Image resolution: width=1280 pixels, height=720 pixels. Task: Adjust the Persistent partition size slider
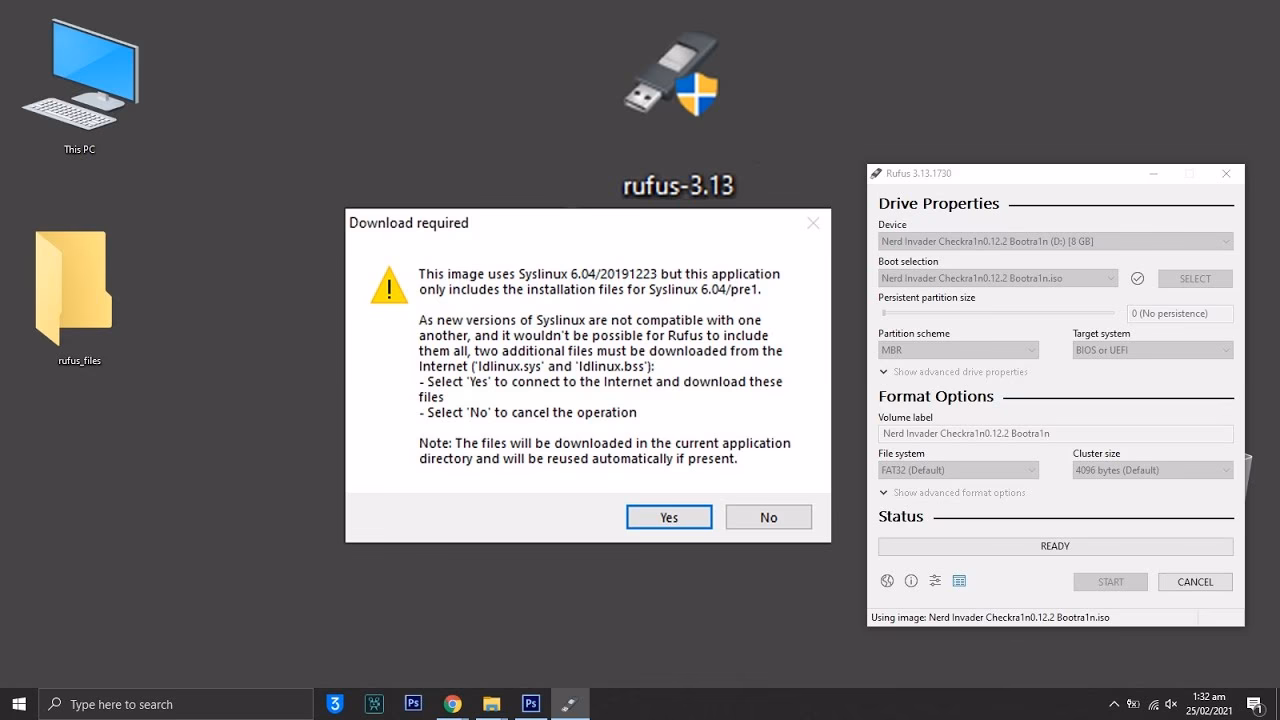pos(996,313)
